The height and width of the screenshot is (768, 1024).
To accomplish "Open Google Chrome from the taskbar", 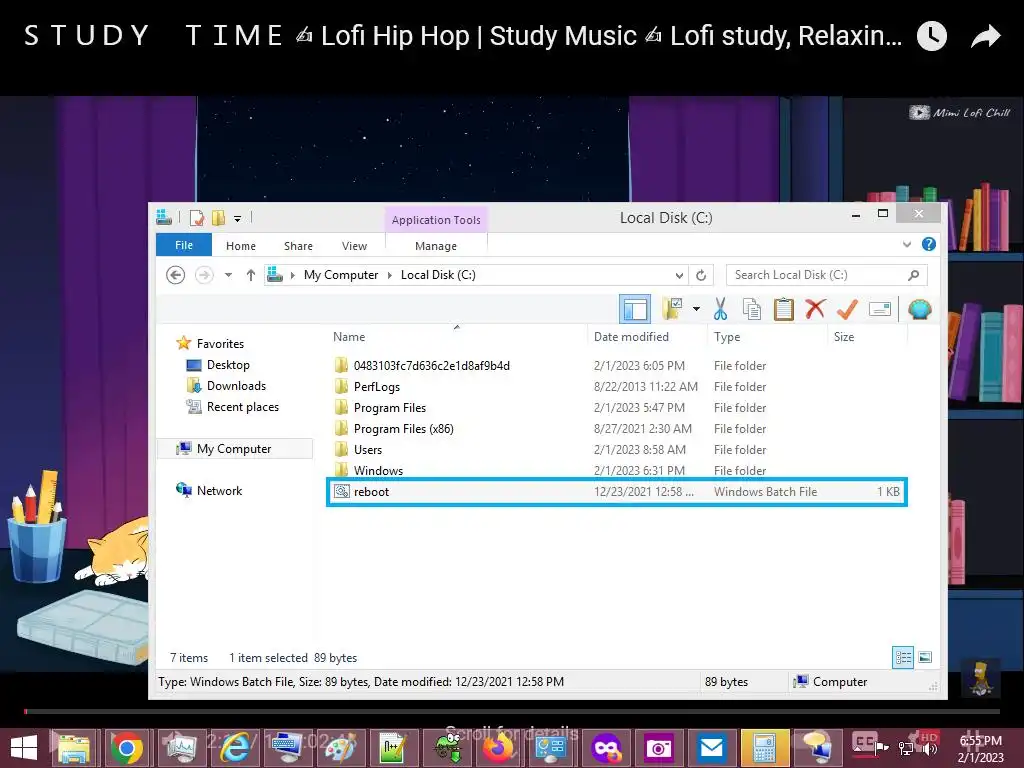I will pyautogui.click(x=127, y=748).
